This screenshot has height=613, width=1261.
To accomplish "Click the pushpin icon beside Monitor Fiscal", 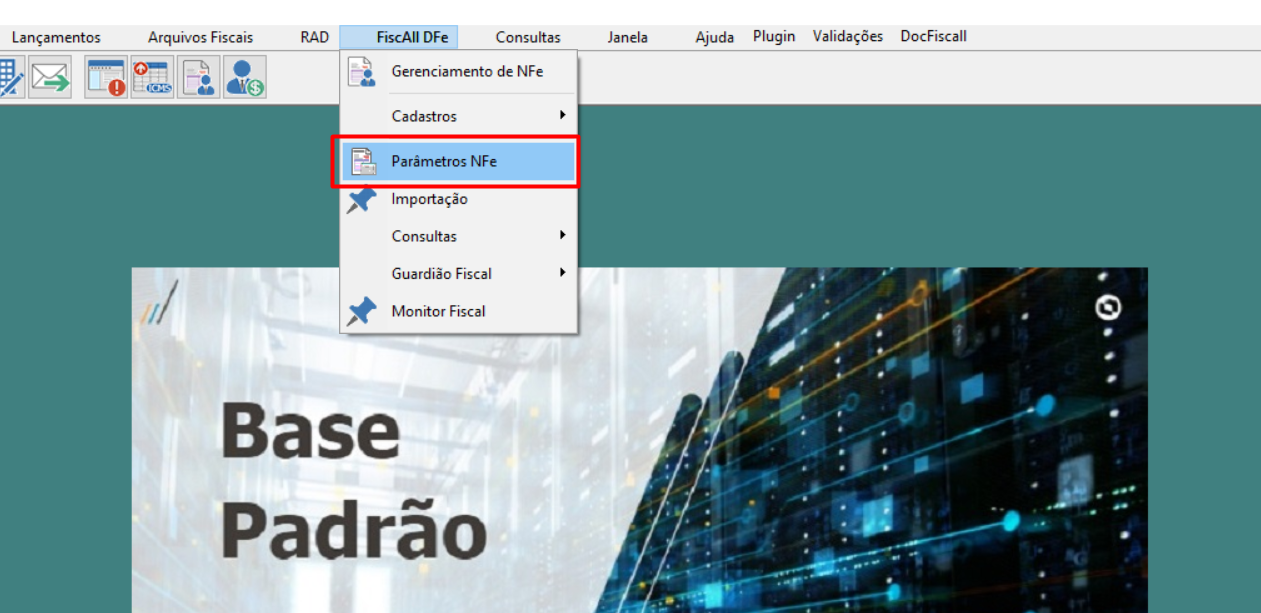I will (x=361, y=311).
